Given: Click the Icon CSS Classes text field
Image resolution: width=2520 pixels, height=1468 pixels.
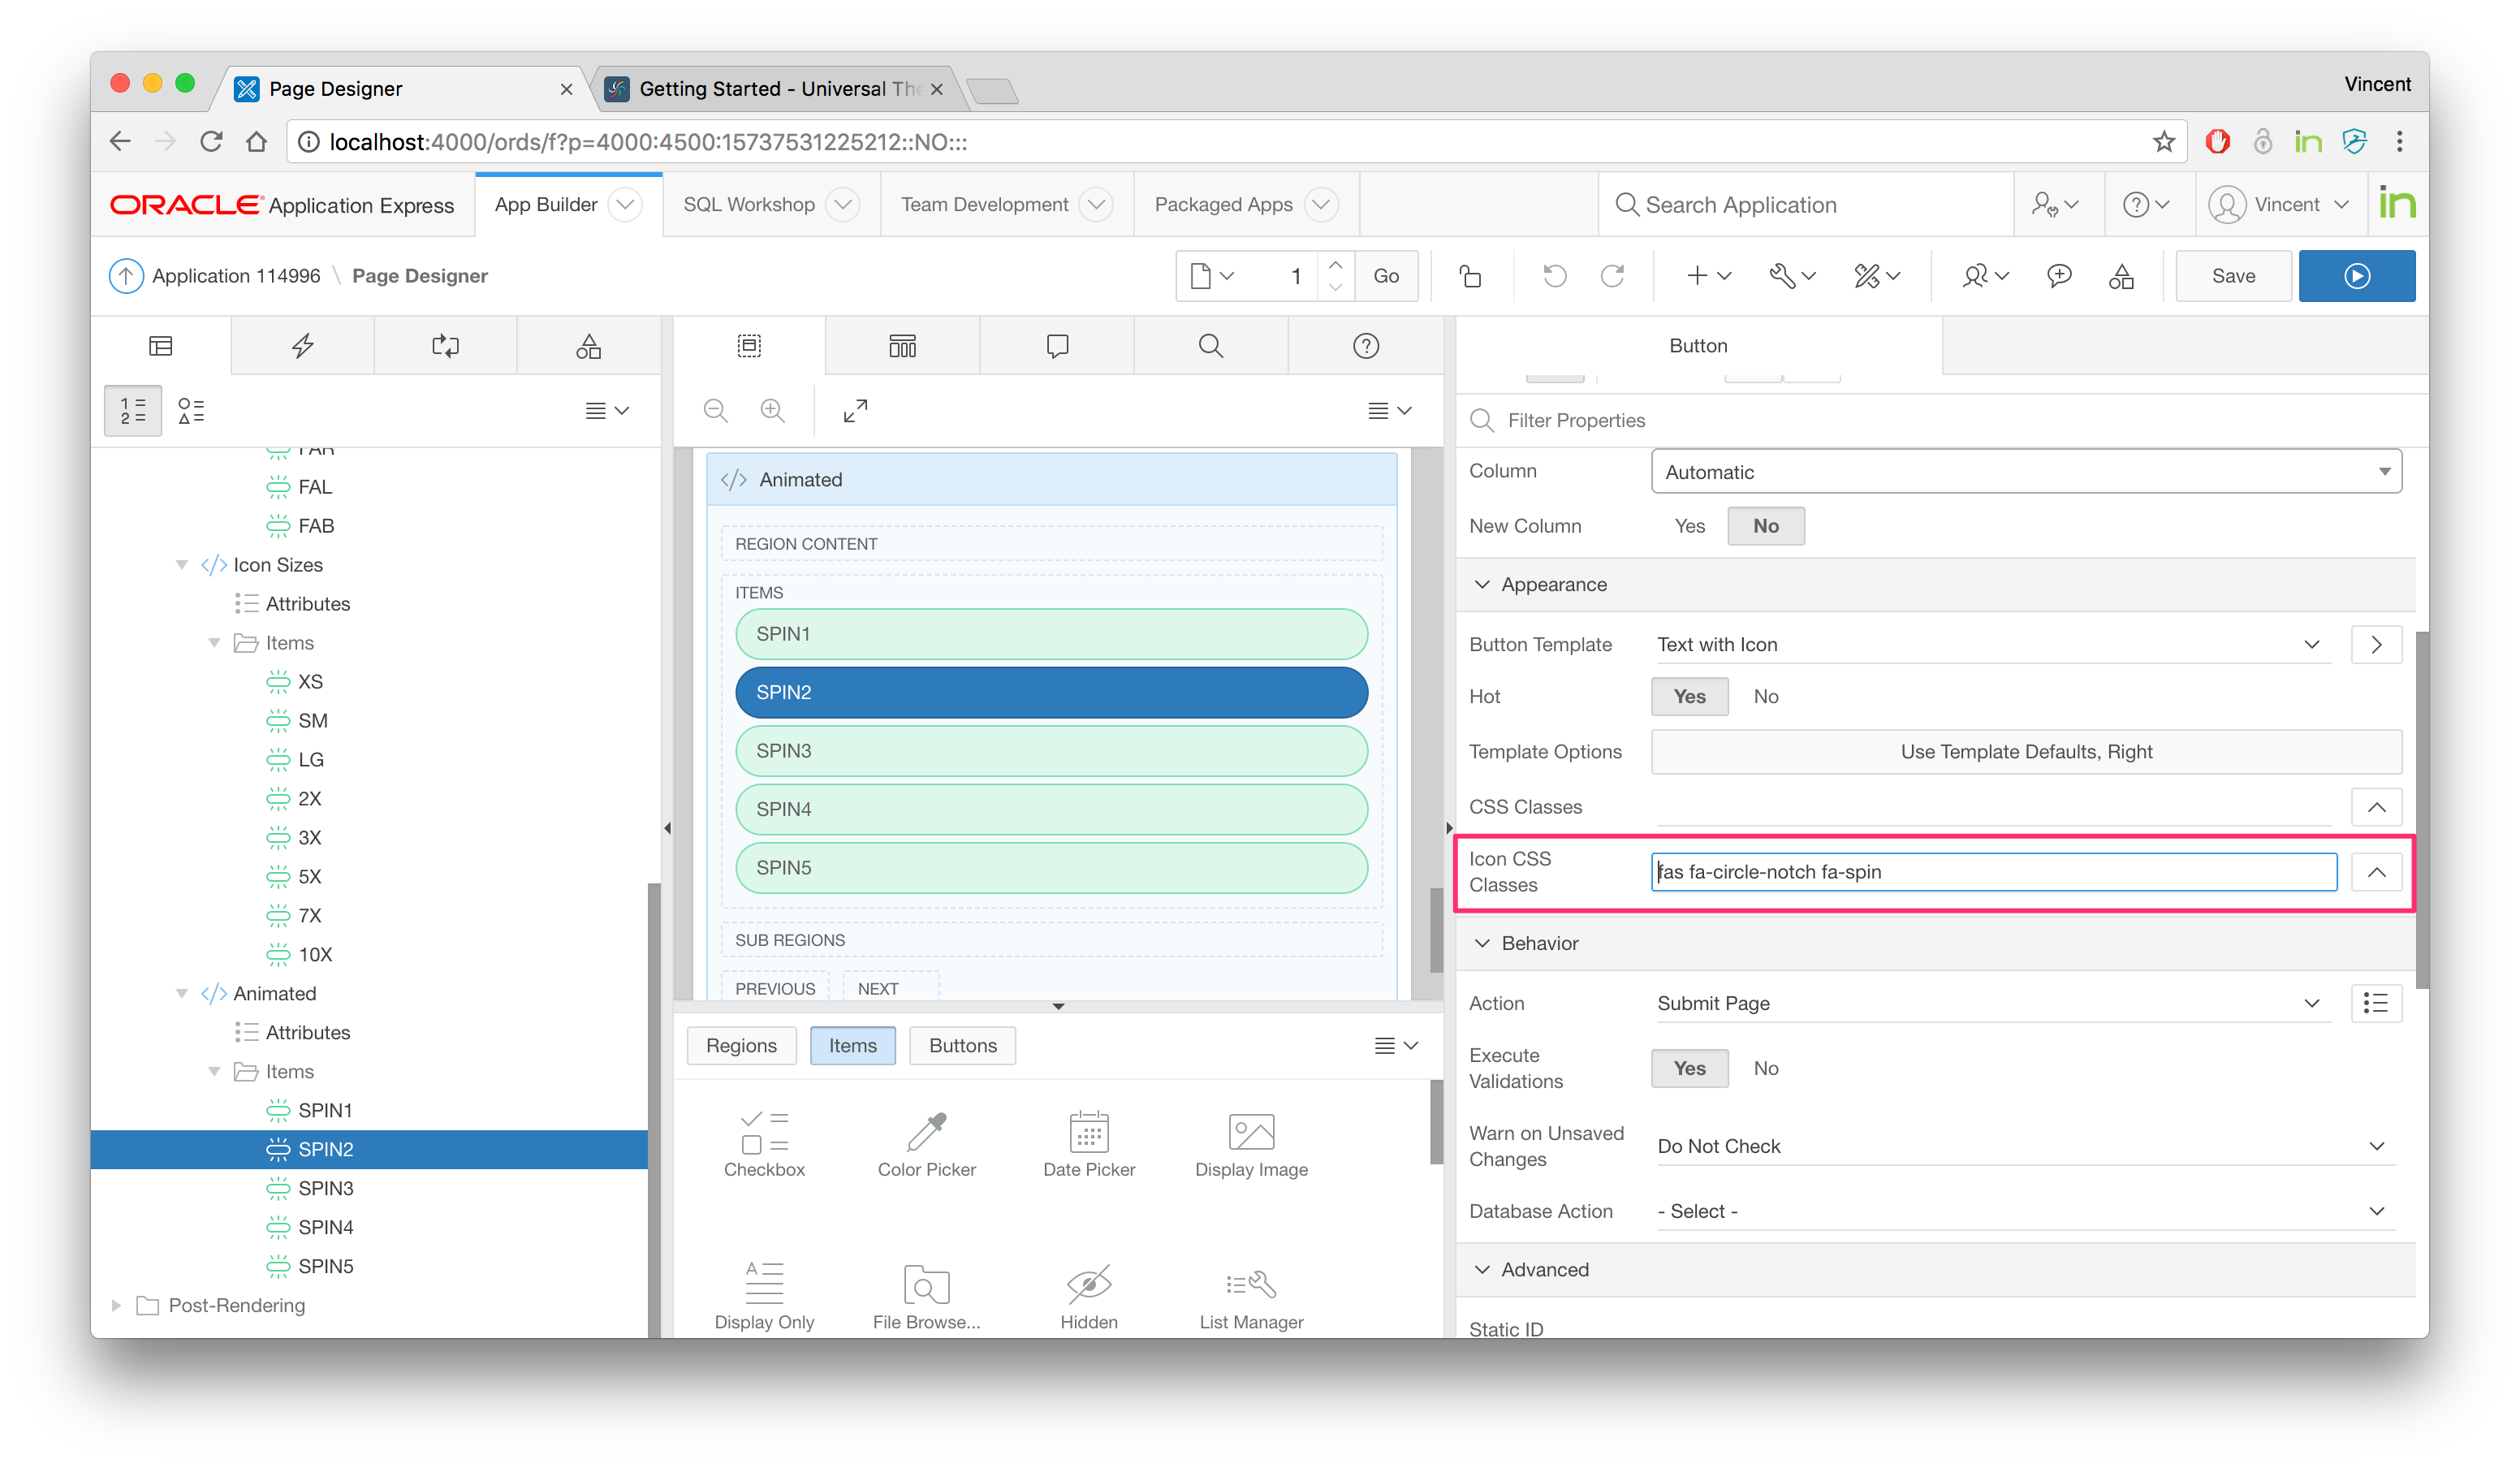Looking at the screenshot, I should (x=1992, y=872).
